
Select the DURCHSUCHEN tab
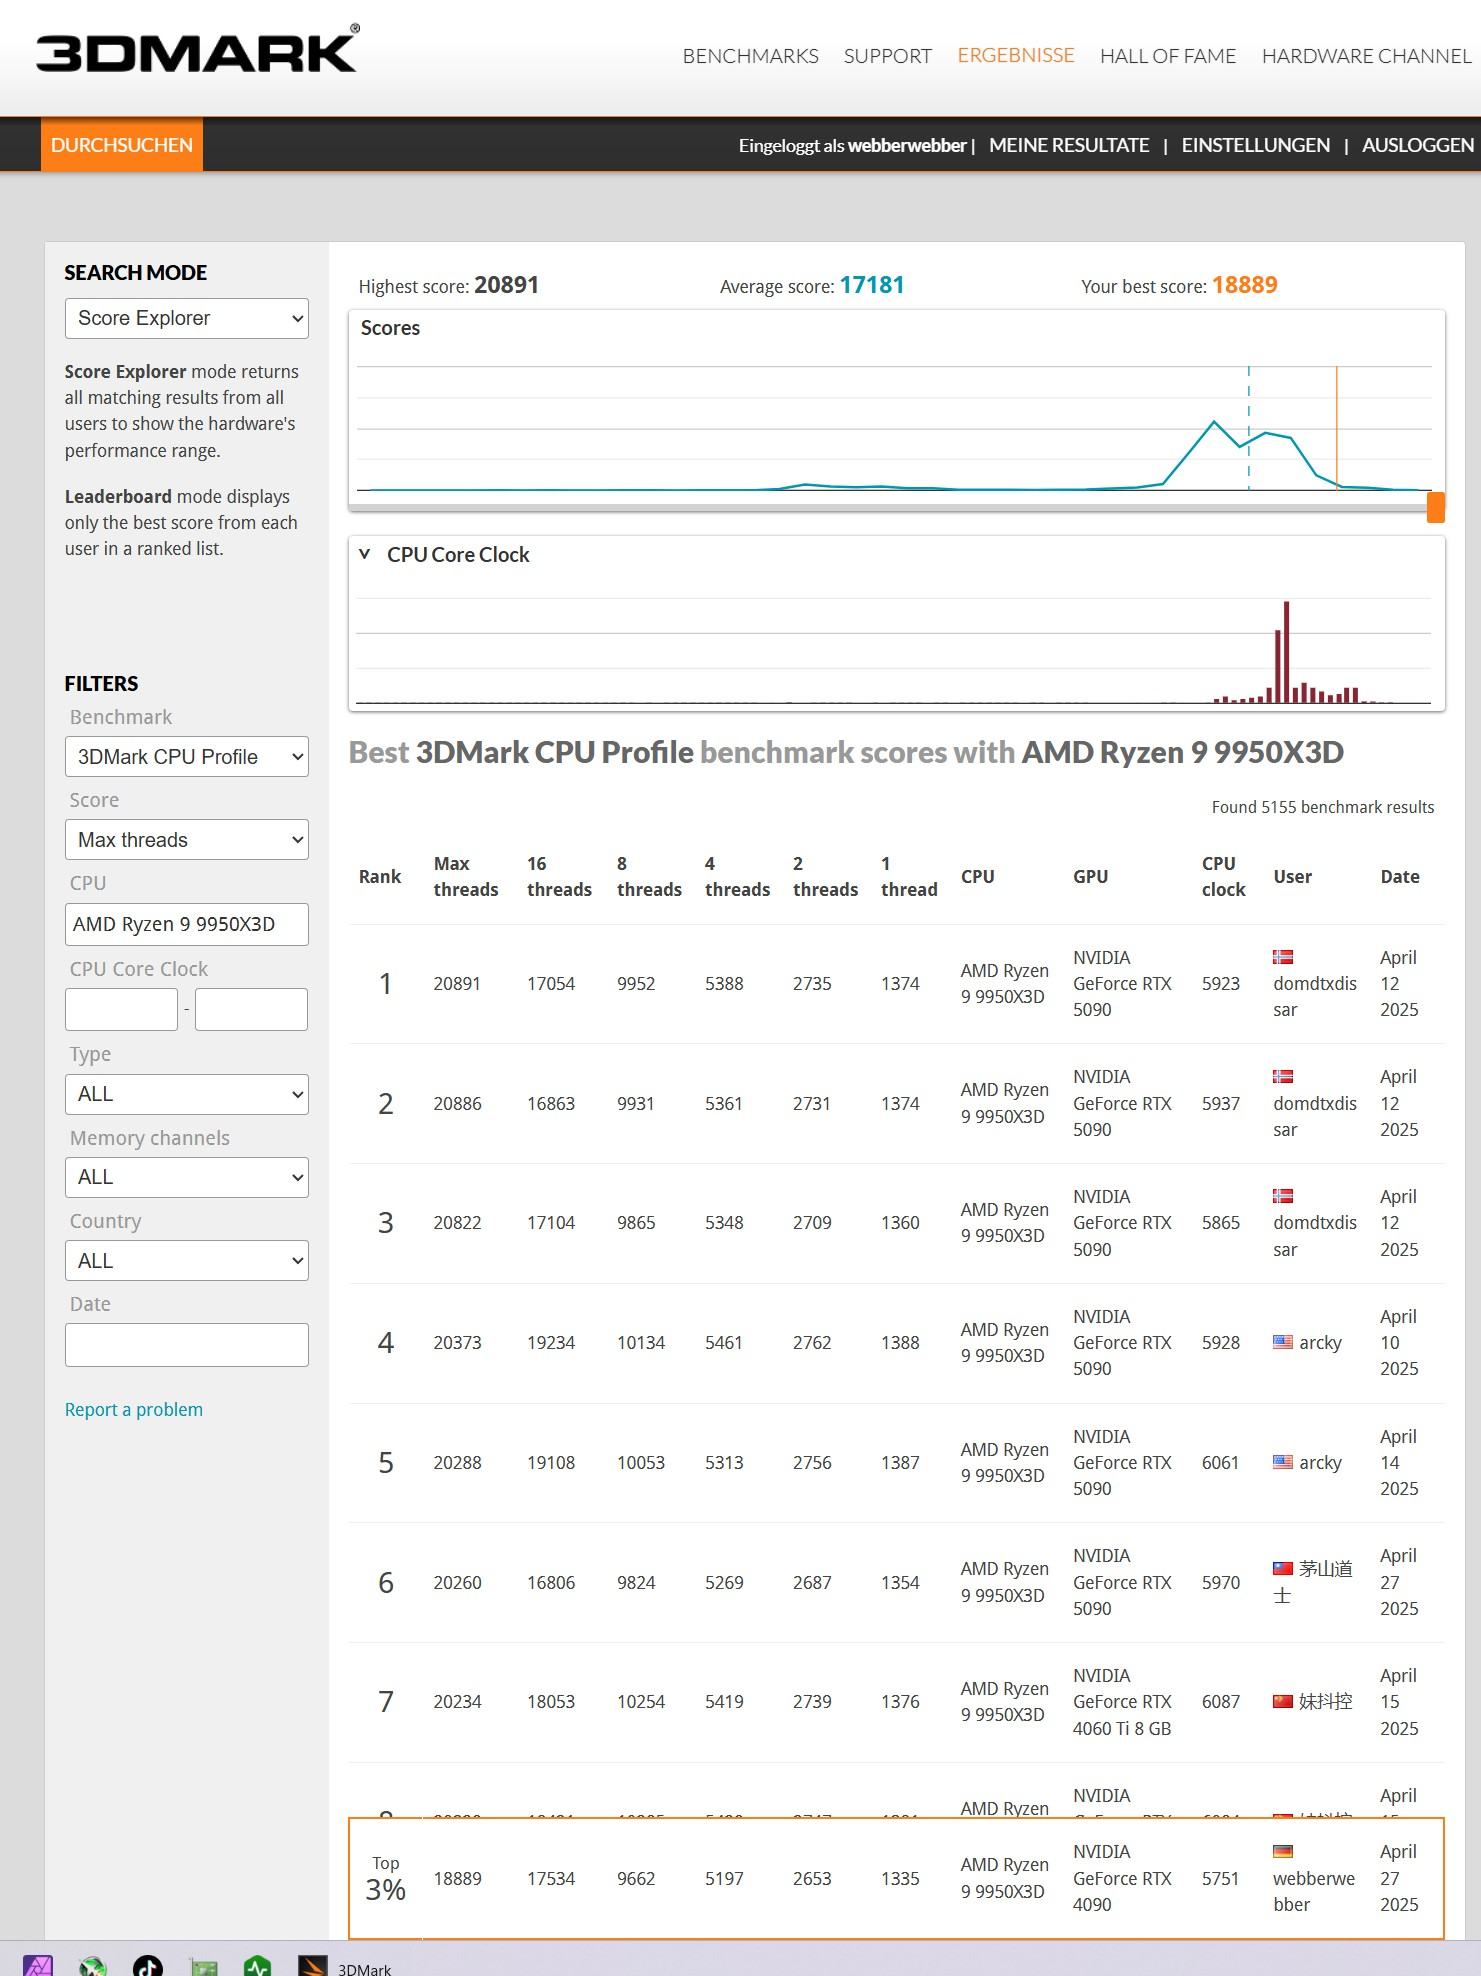[x=122, y=145]
